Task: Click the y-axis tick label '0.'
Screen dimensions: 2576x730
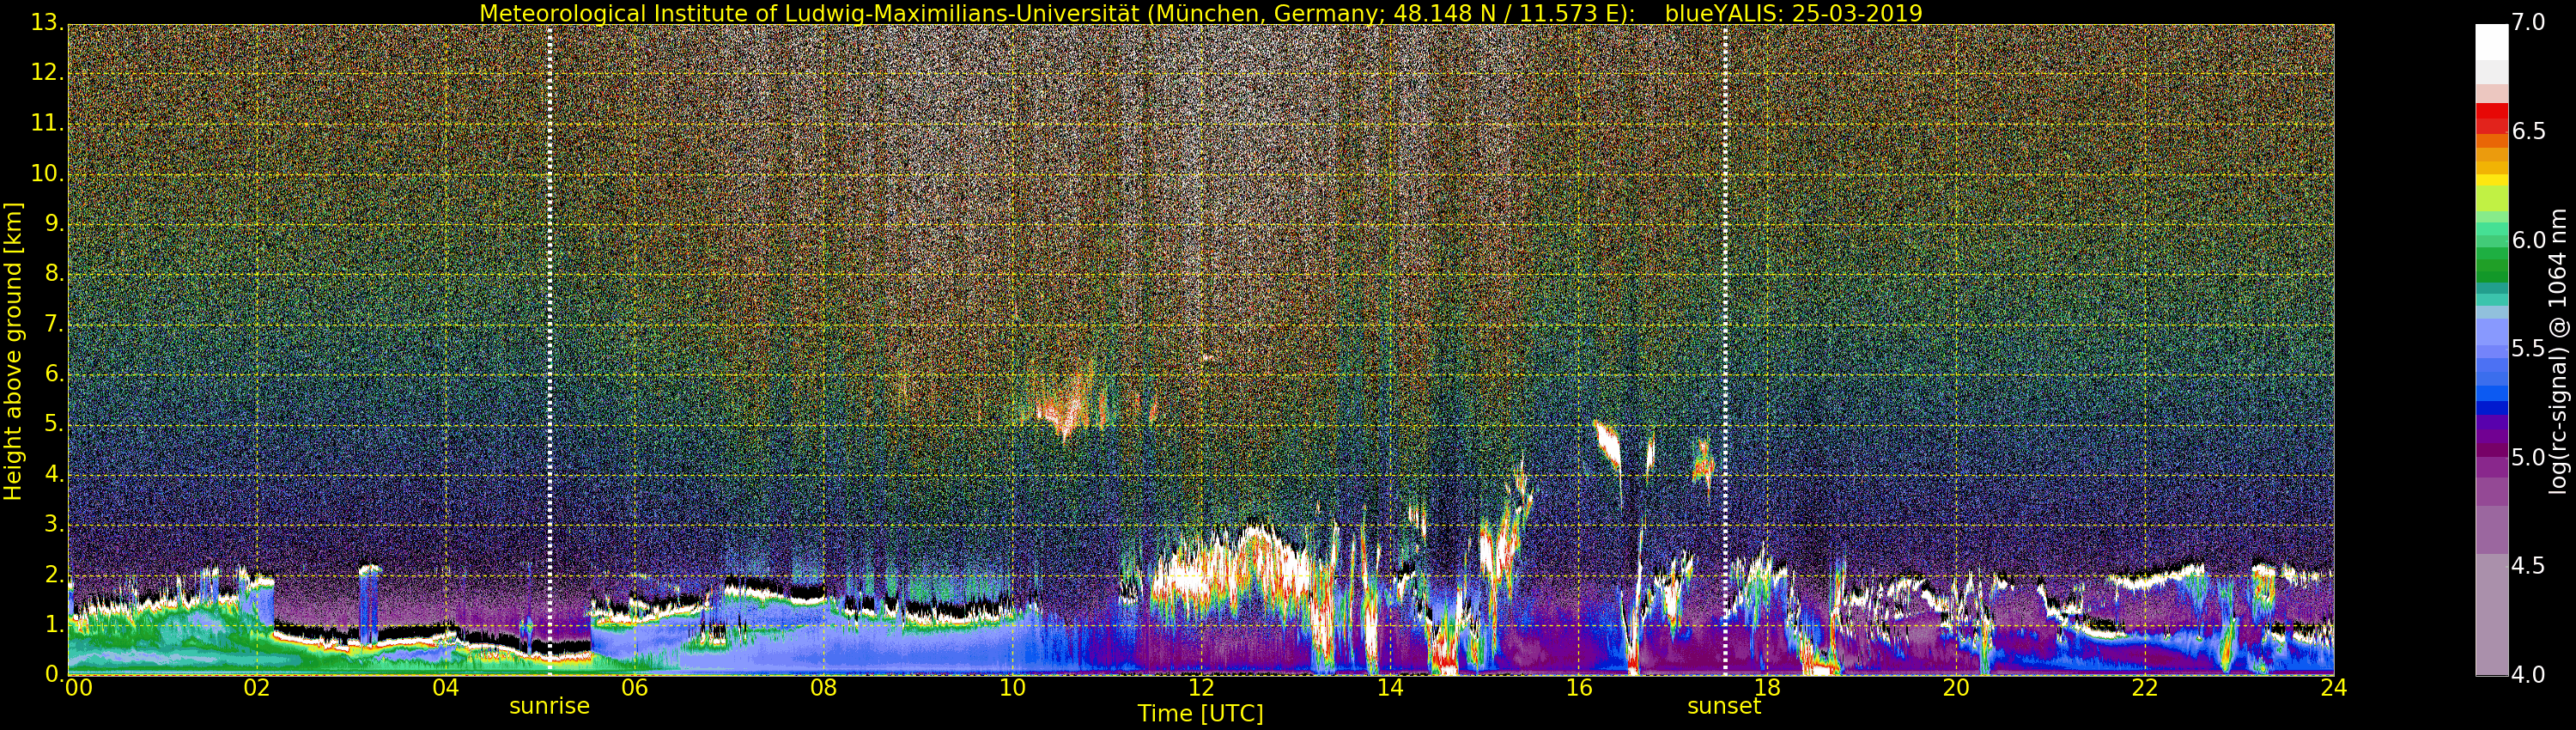Action: tap(54, 674)
